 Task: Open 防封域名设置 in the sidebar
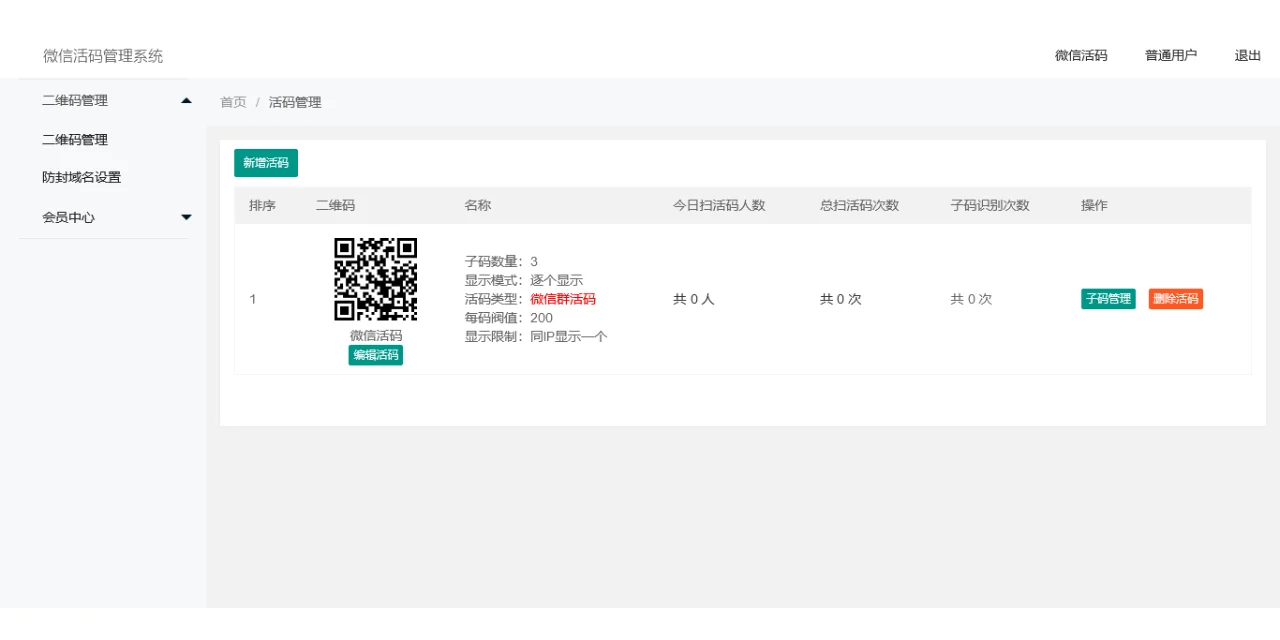[x=80, y=177]
